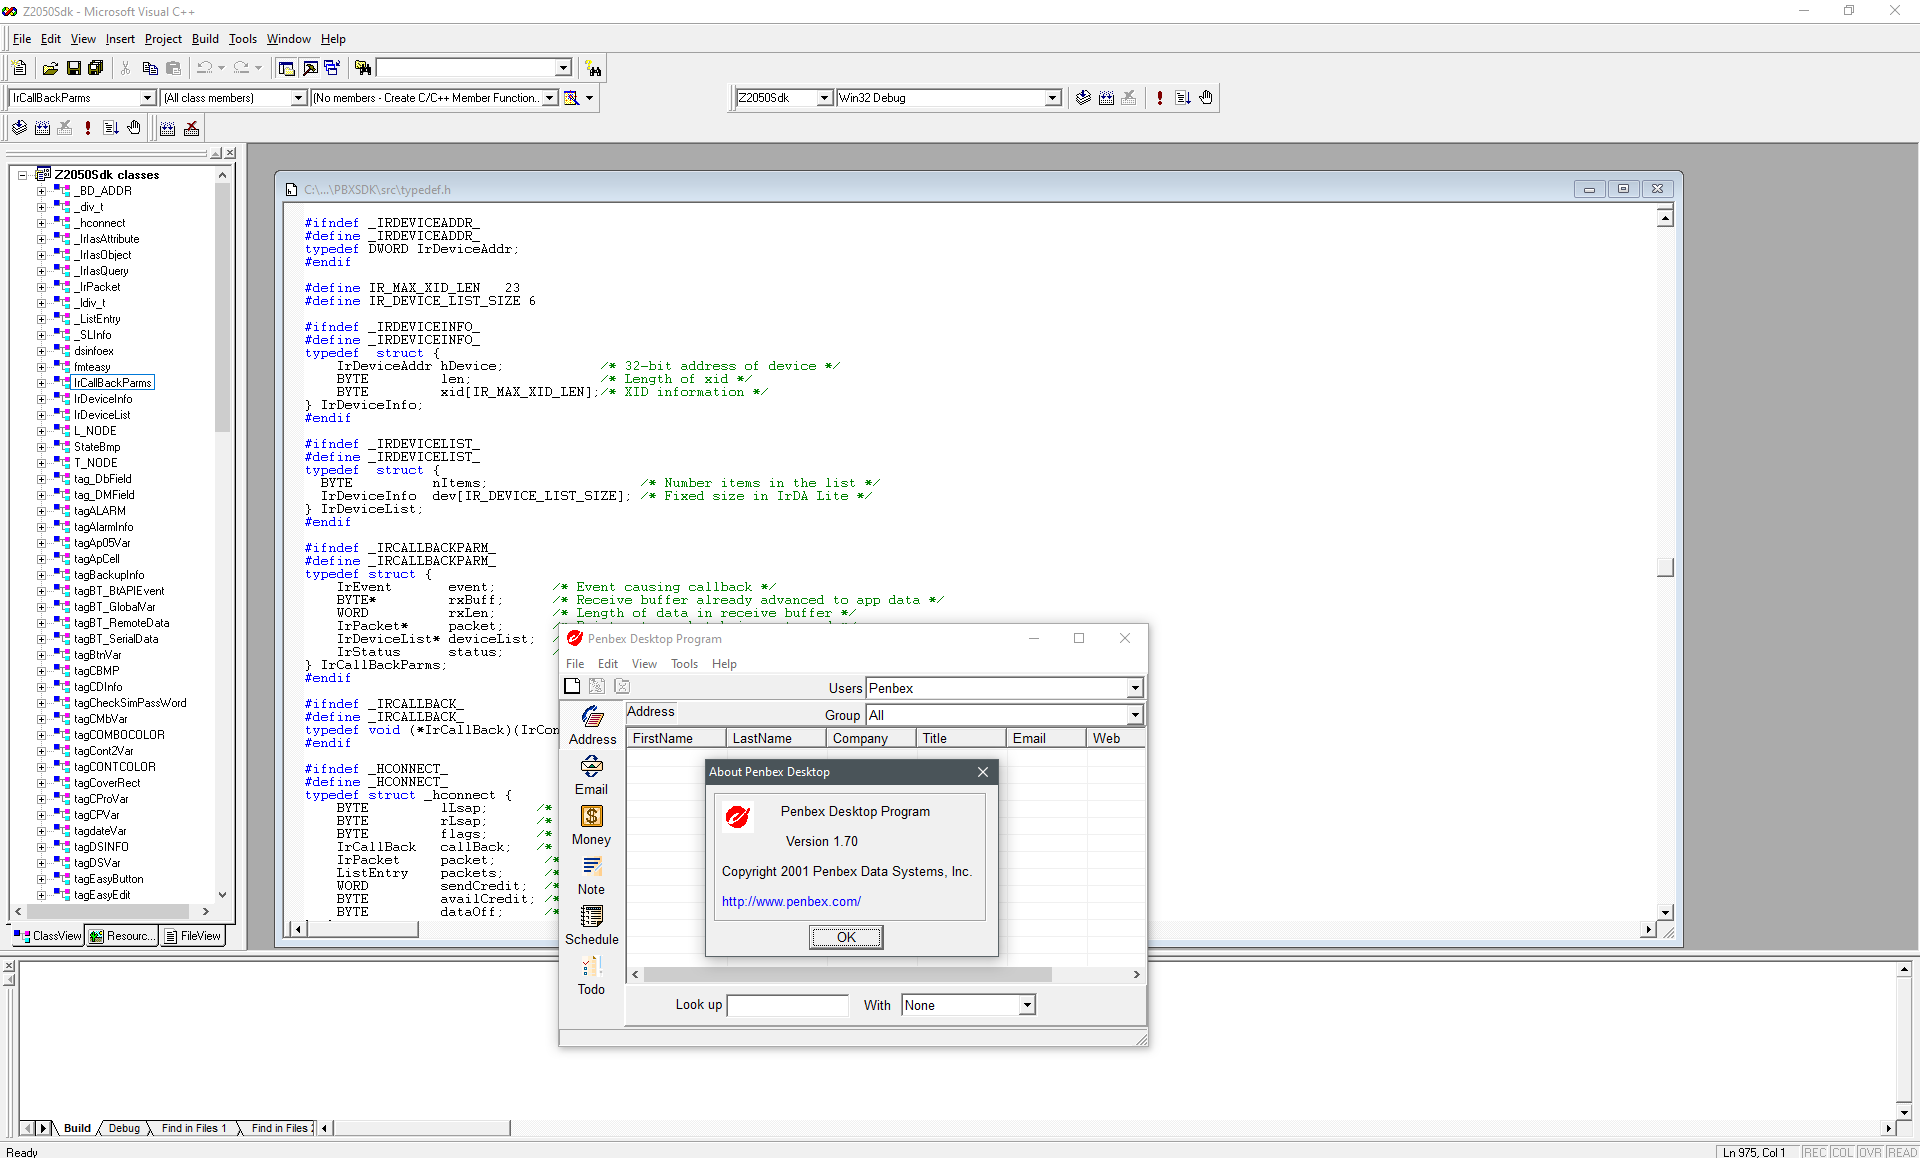Select the Save All toolbar icon
1920x1158 pixels.
pos(96,67)
